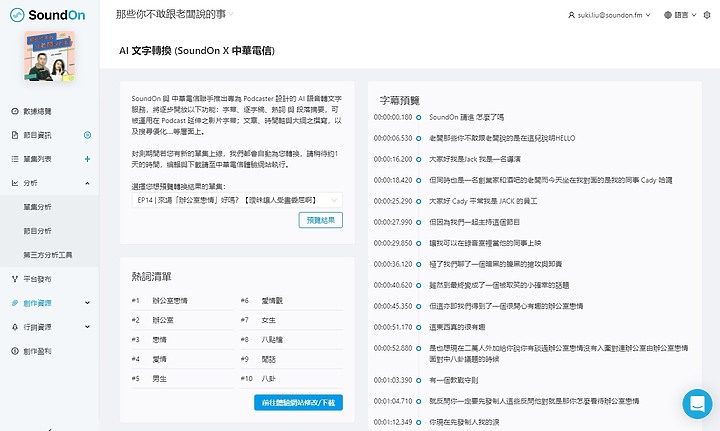This screenshot has height=431, width=720.
Task: Open 單集分析 under analytics
Action: (38, 207)
